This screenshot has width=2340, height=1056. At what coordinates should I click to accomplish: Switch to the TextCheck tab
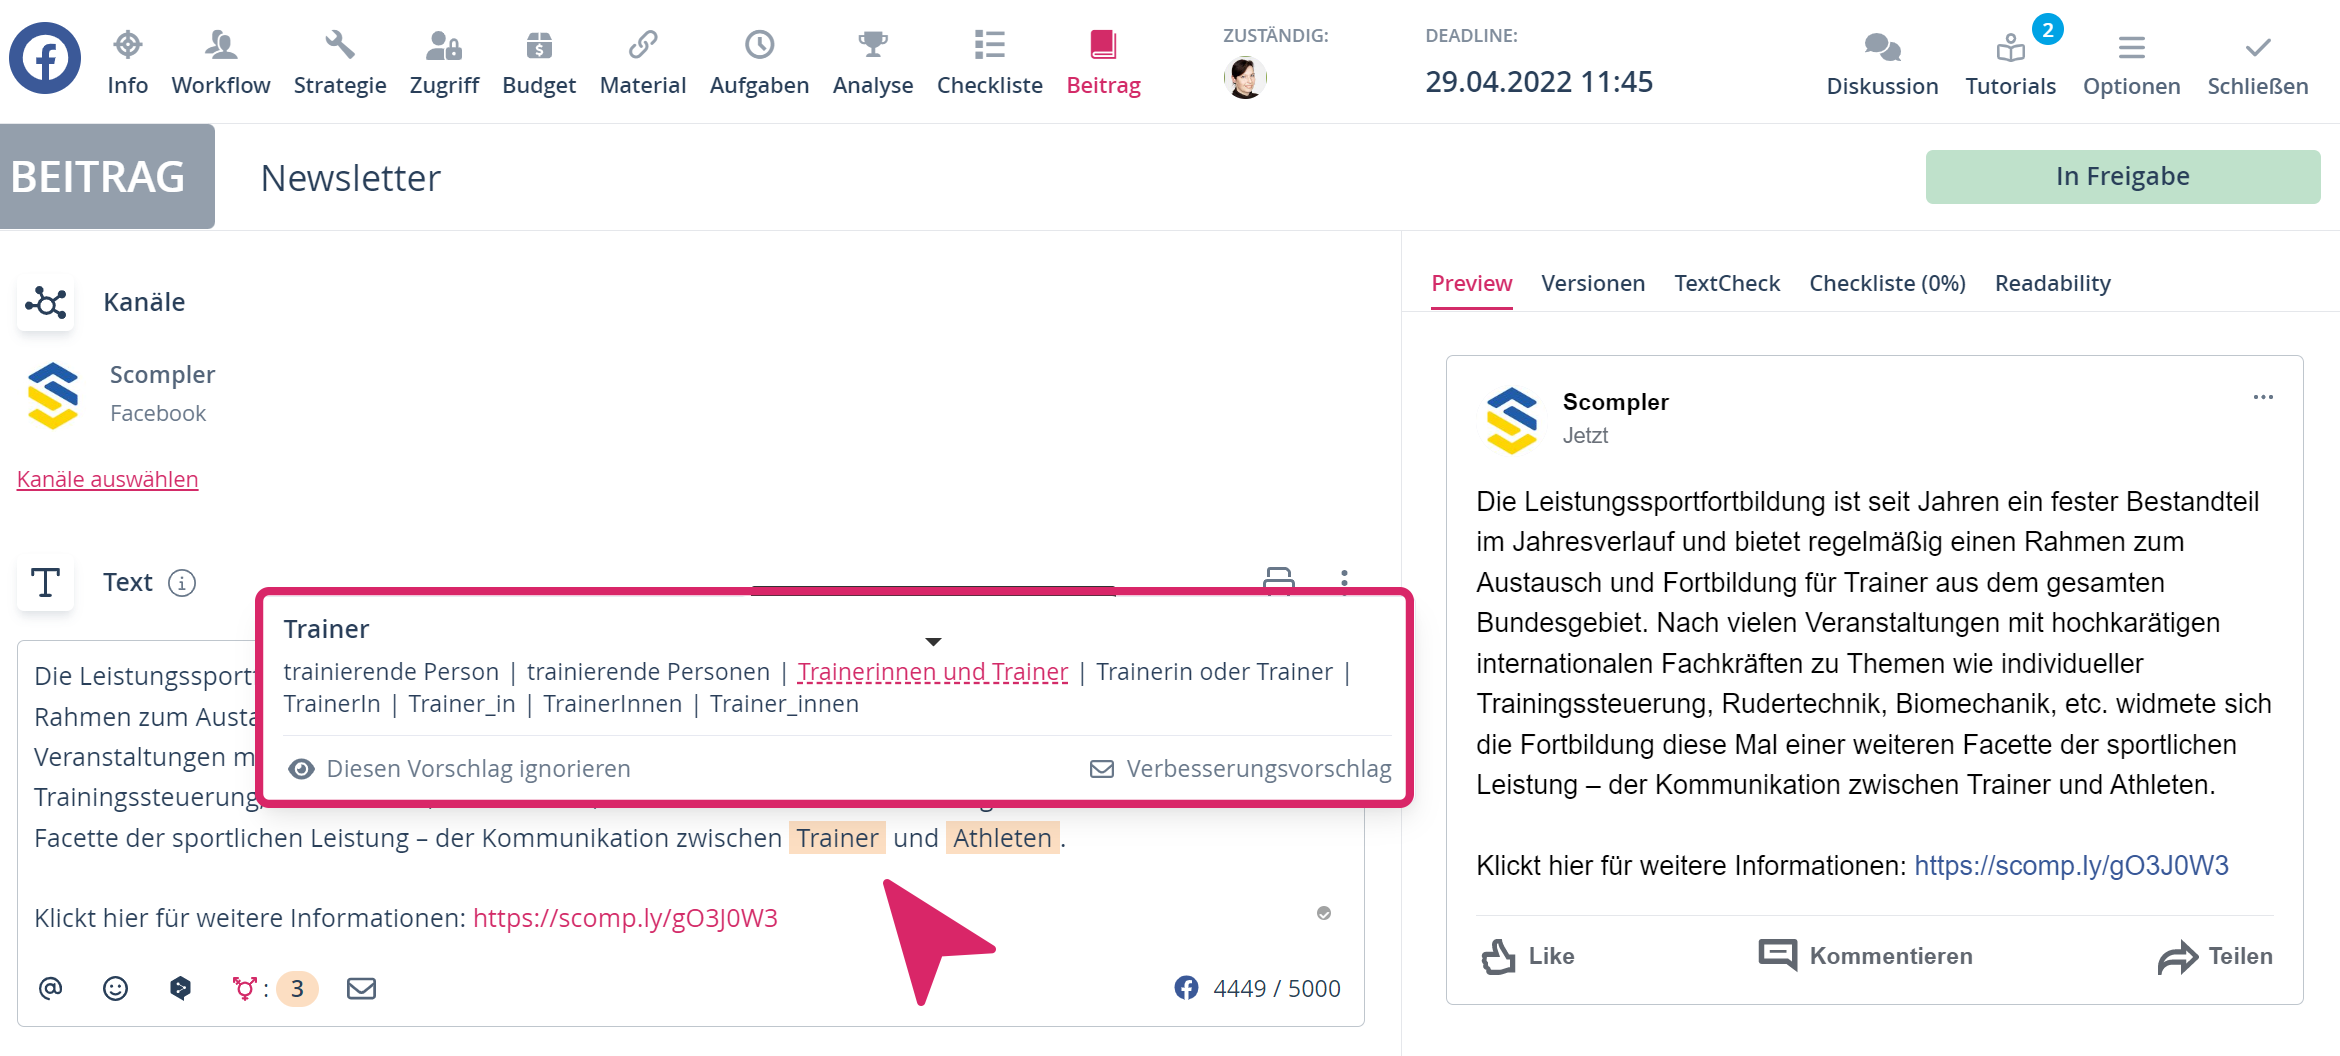pyautogui.click(x=1726, y=284)
